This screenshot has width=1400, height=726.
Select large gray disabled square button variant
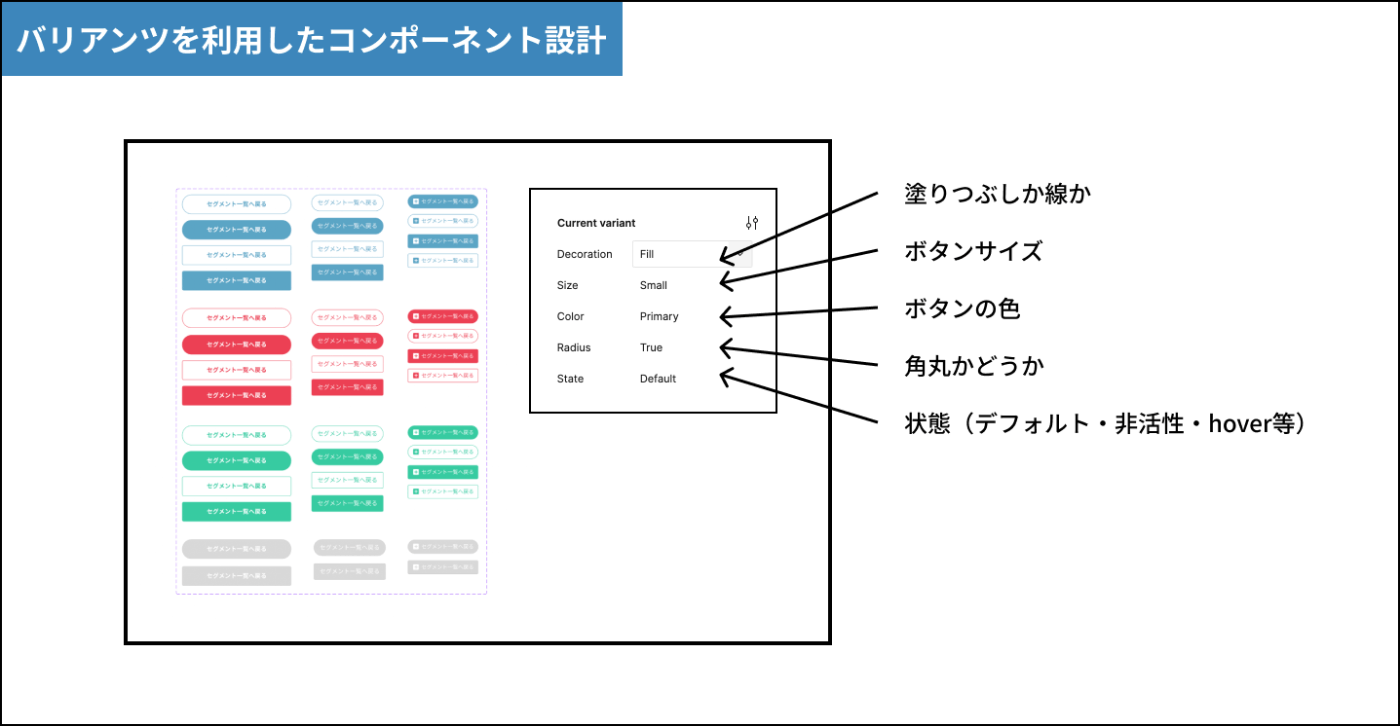(x=236, y=576)
